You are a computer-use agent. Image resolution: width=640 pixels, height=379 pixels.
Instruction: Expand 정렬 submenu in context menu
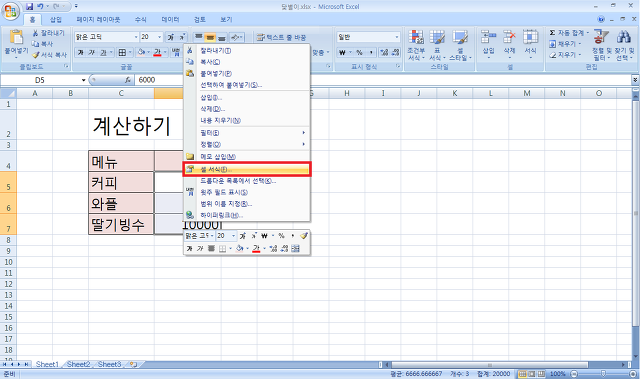click(x=247, y=144)
